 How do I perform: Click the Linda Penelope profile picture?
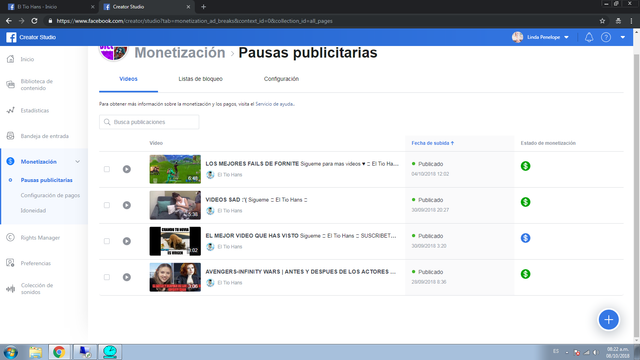(x=517, y=37)
